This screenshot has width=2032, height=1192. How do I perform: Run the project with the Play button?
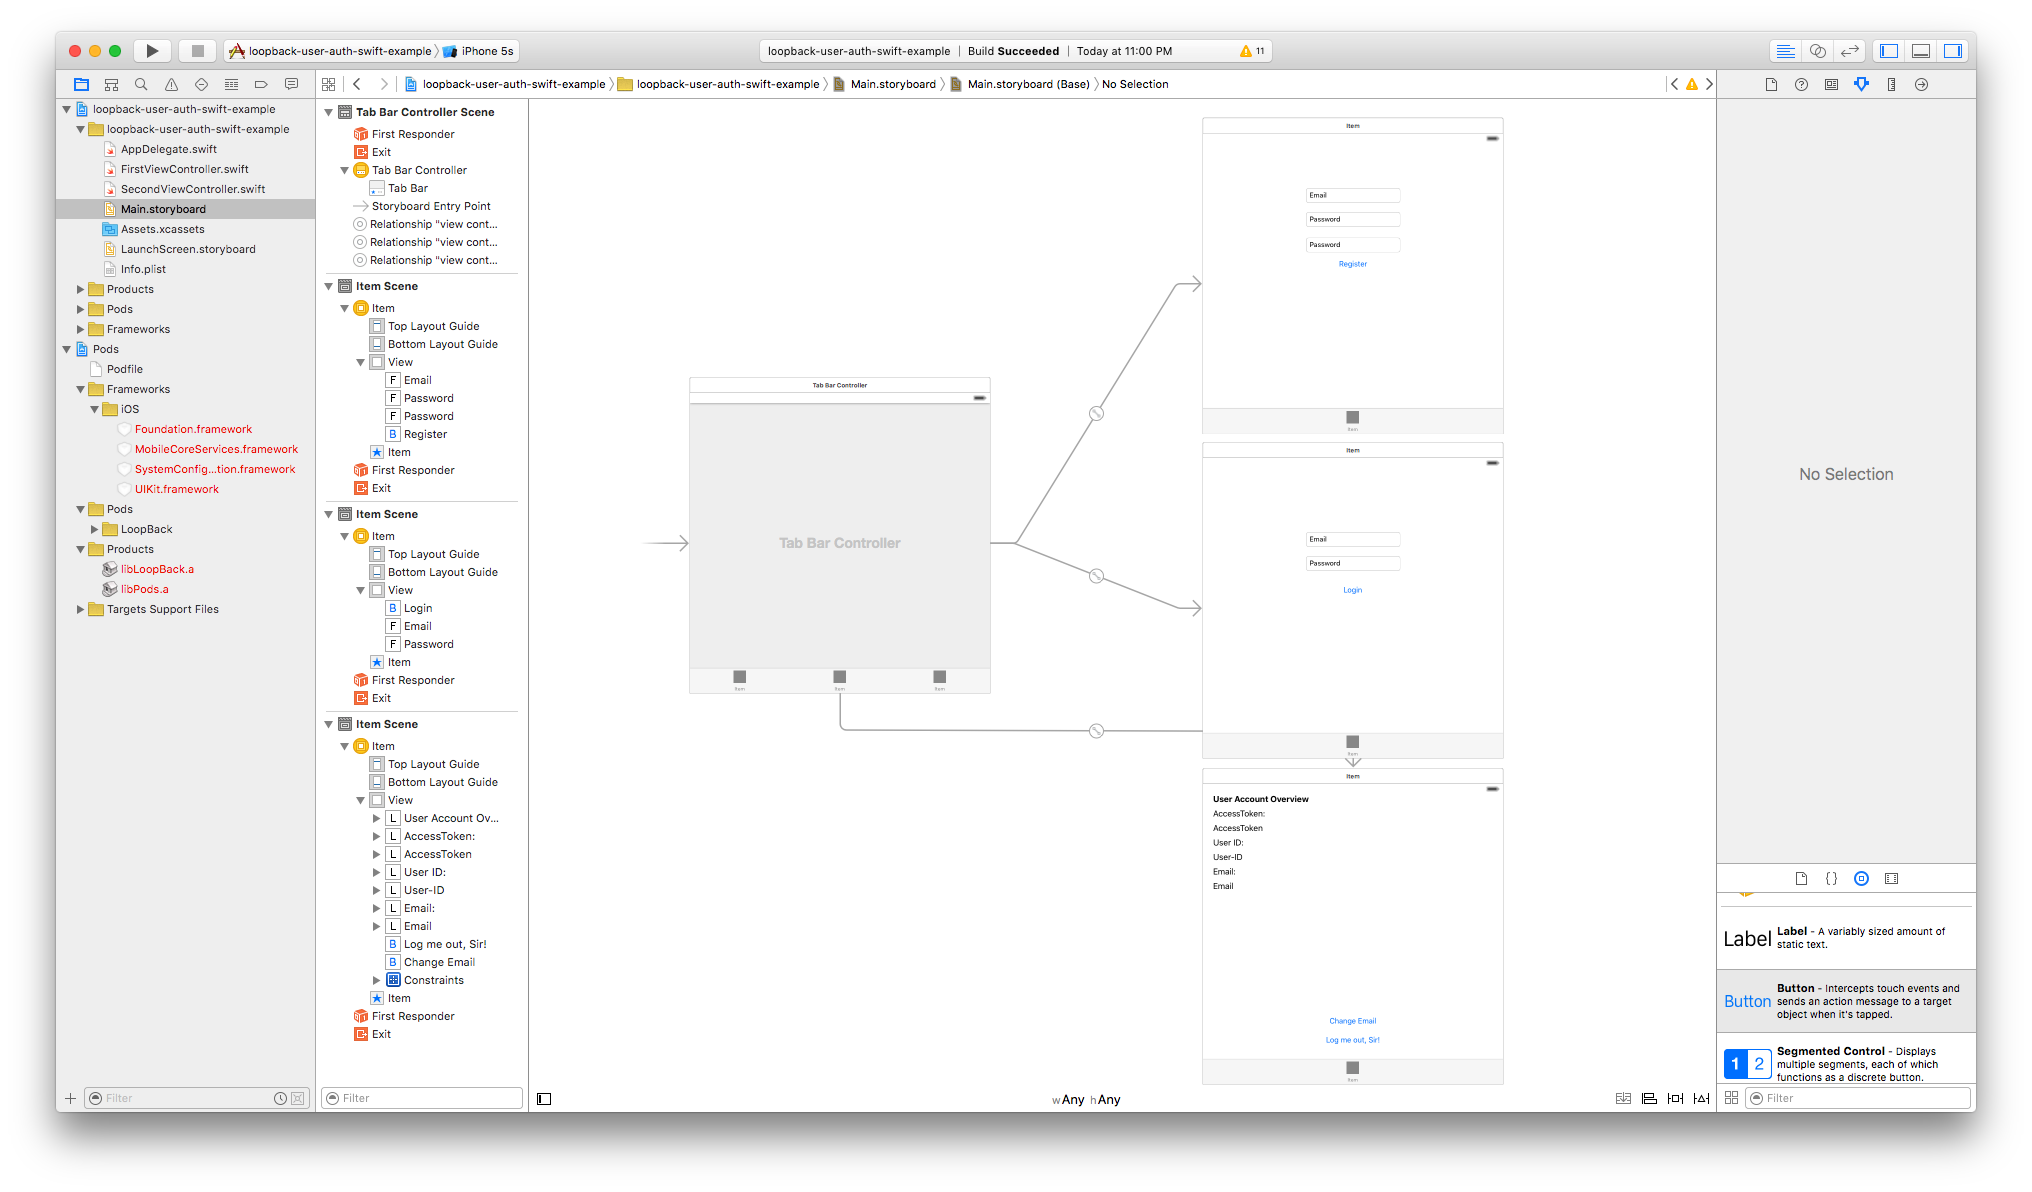[x=152, y=51]
